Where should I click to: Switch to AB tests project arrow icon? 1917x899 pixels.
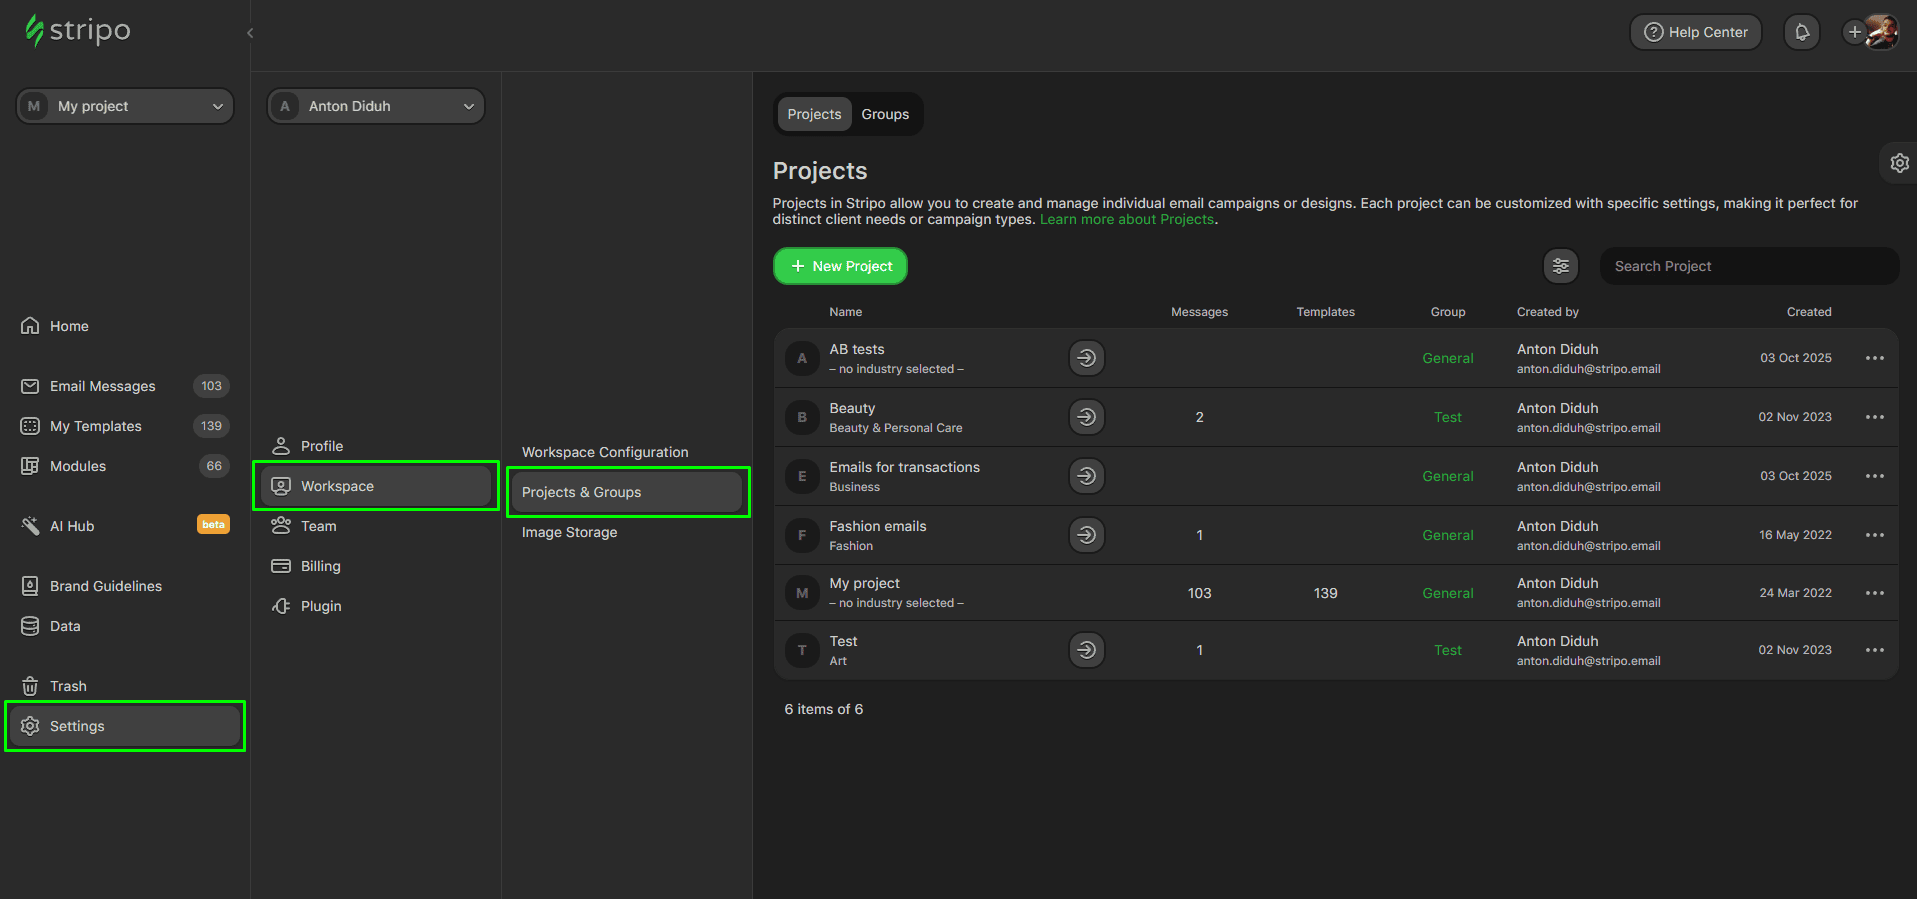1086,358
